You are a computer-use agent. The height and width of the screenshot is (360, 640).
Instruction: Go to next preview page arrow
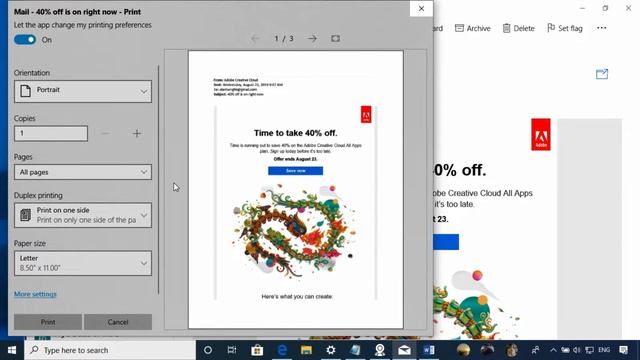[312, 38]
